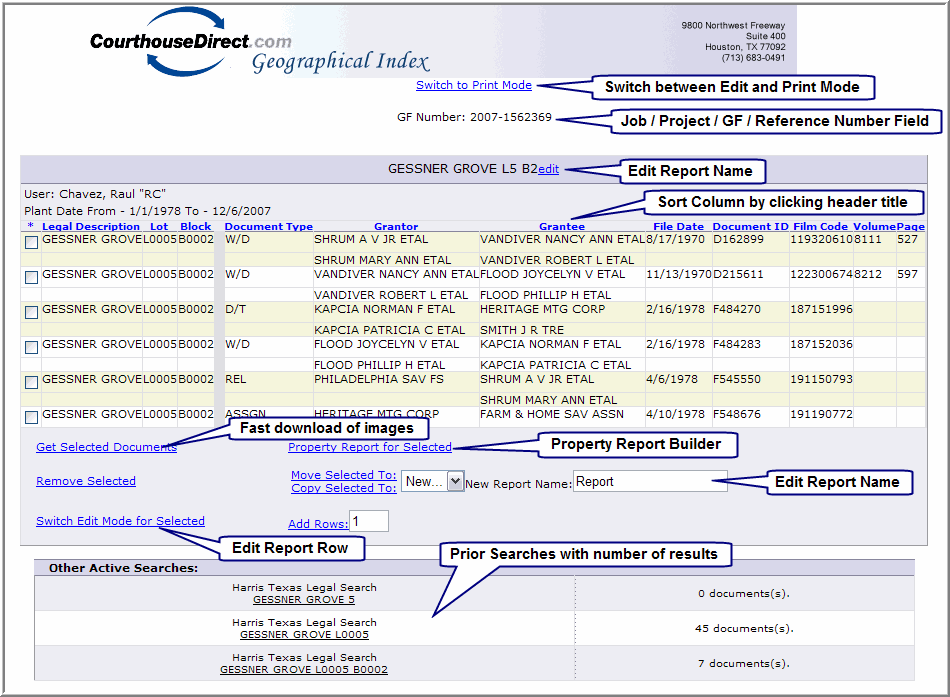
Task: Sort table by Legal Description column
Action: 91,227
